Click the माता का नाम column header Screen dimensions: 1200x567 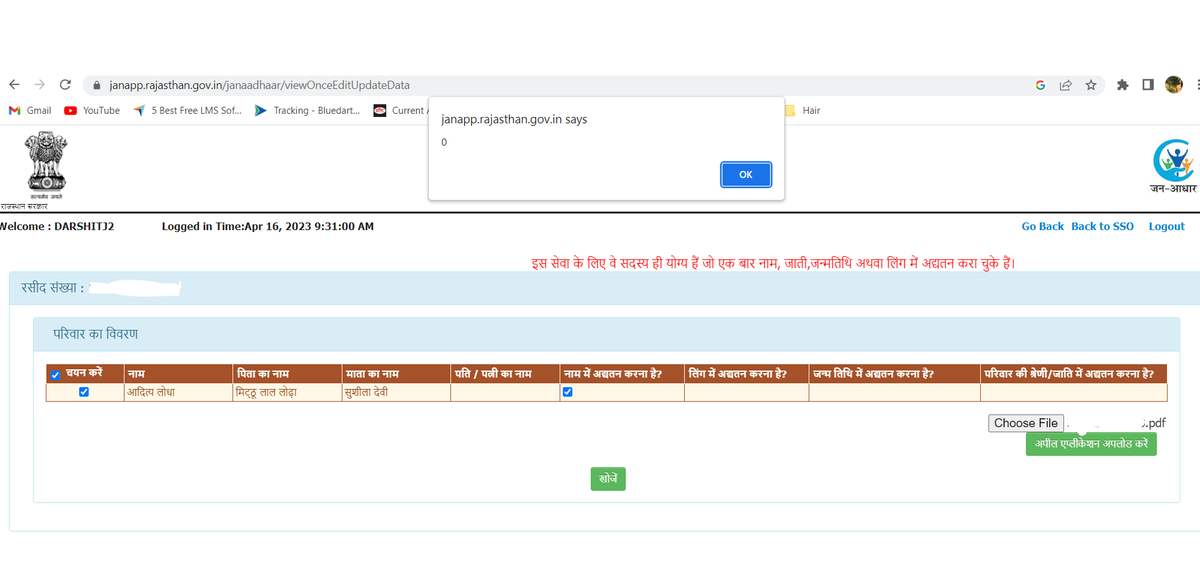[396, 374]
